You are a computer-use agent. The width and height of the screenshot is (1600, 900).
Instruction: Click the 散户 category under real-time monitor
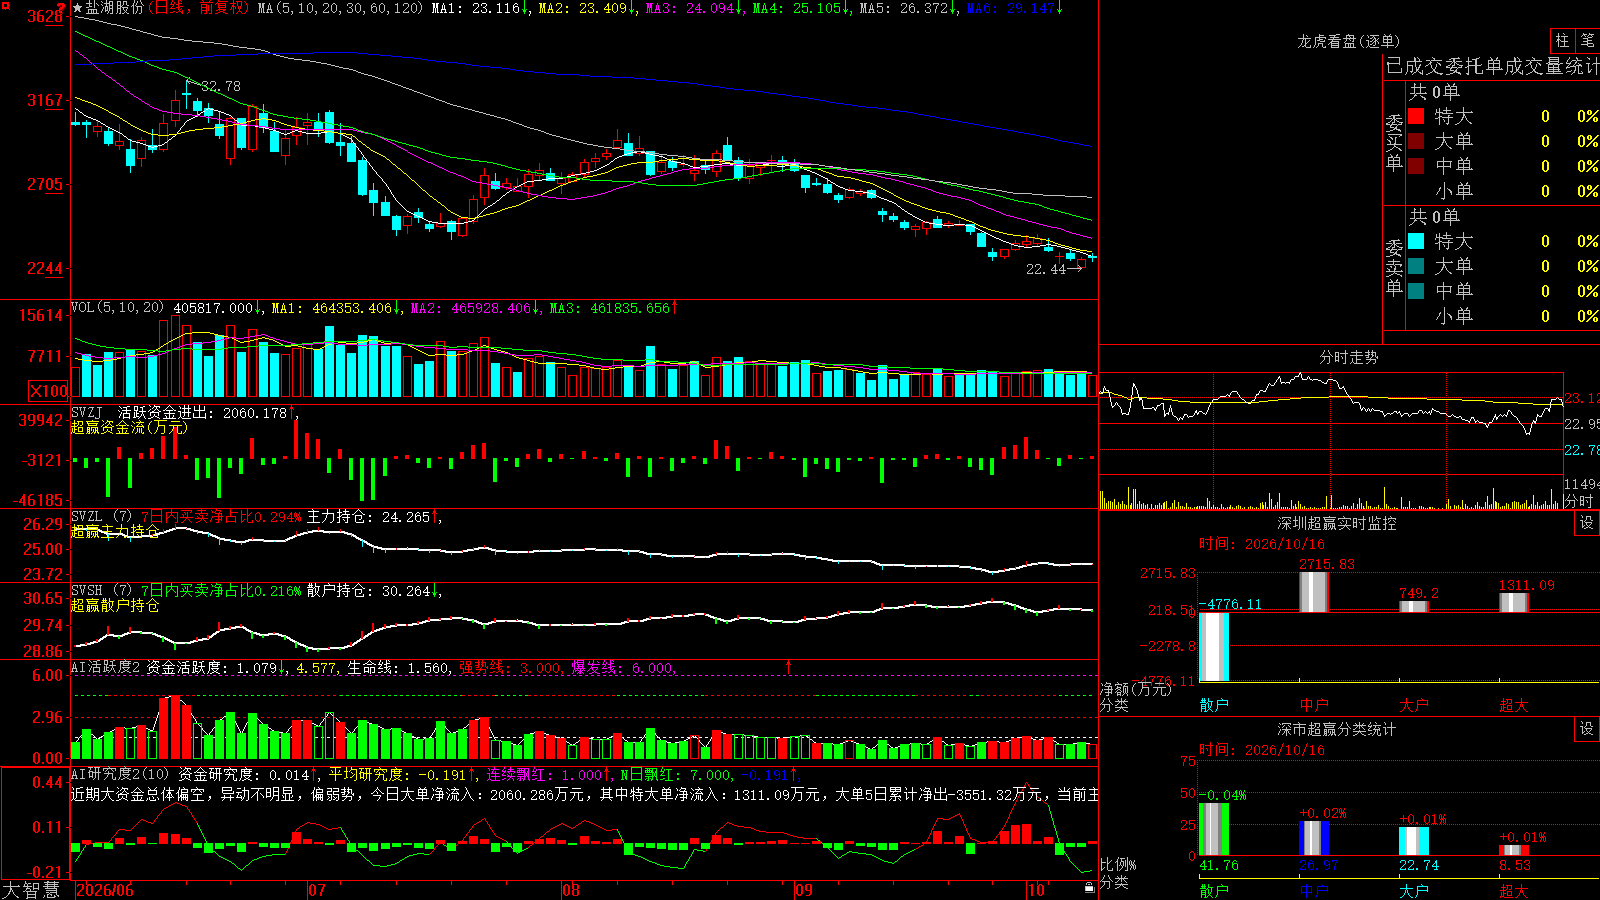(x=1214, y=705)
